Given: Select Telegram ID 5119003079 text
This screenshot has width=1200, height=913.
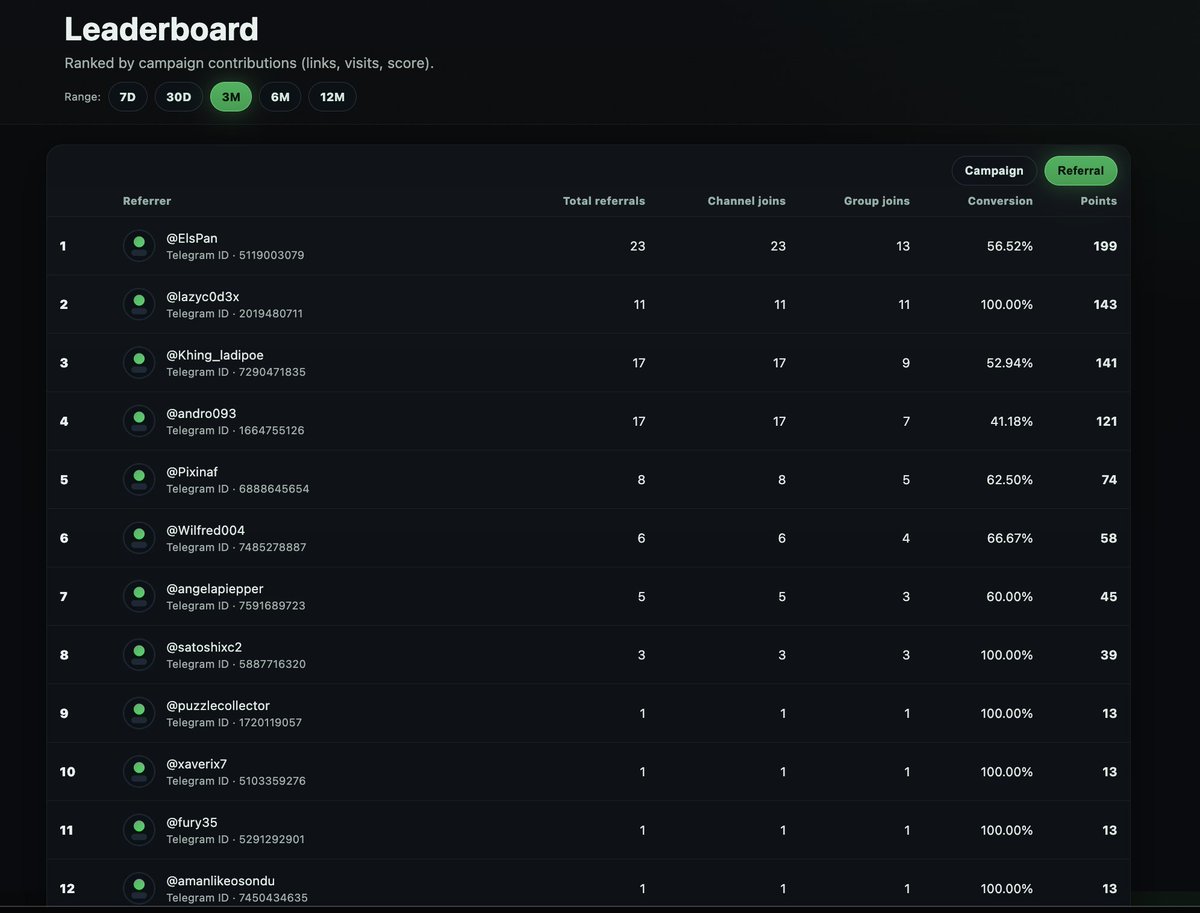Looking at the screenshot, I should [x=235, y=255].
